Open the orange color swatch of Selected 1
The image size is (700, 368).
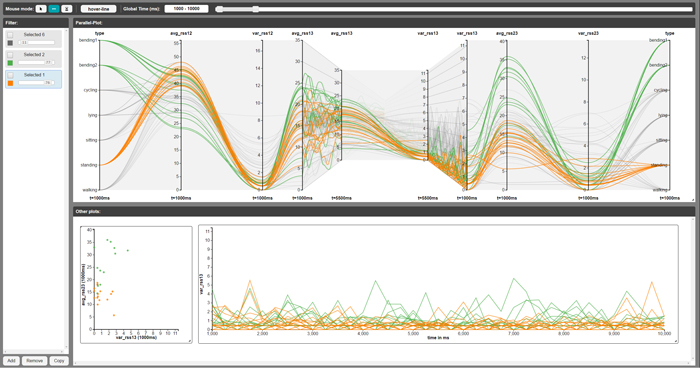pos(10,83)
